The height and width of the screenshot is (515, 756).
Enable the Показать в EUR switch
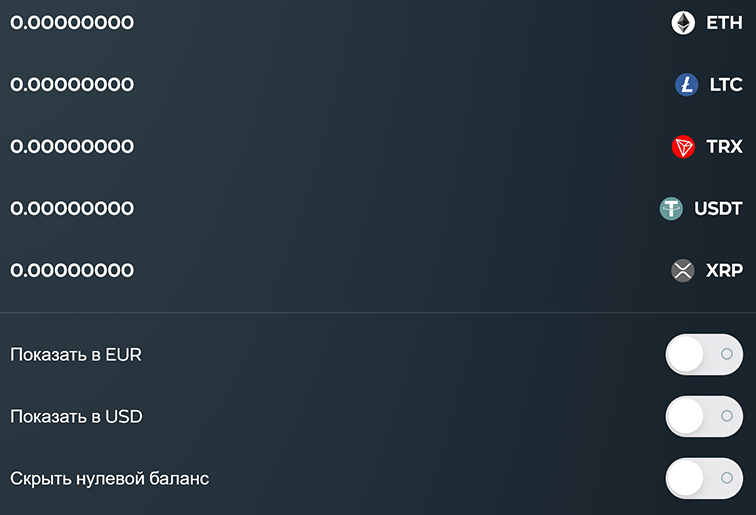(x=704, y=354)
